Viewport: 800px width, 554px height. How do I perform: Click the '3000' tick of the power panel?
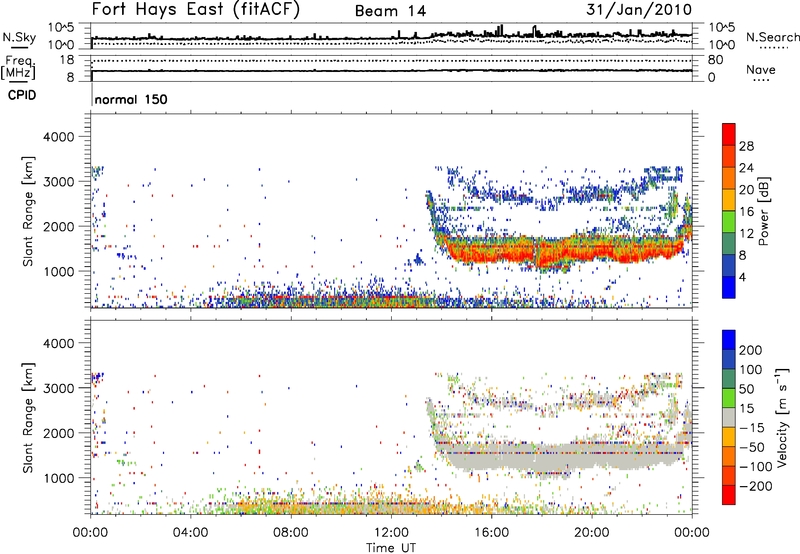58,182
